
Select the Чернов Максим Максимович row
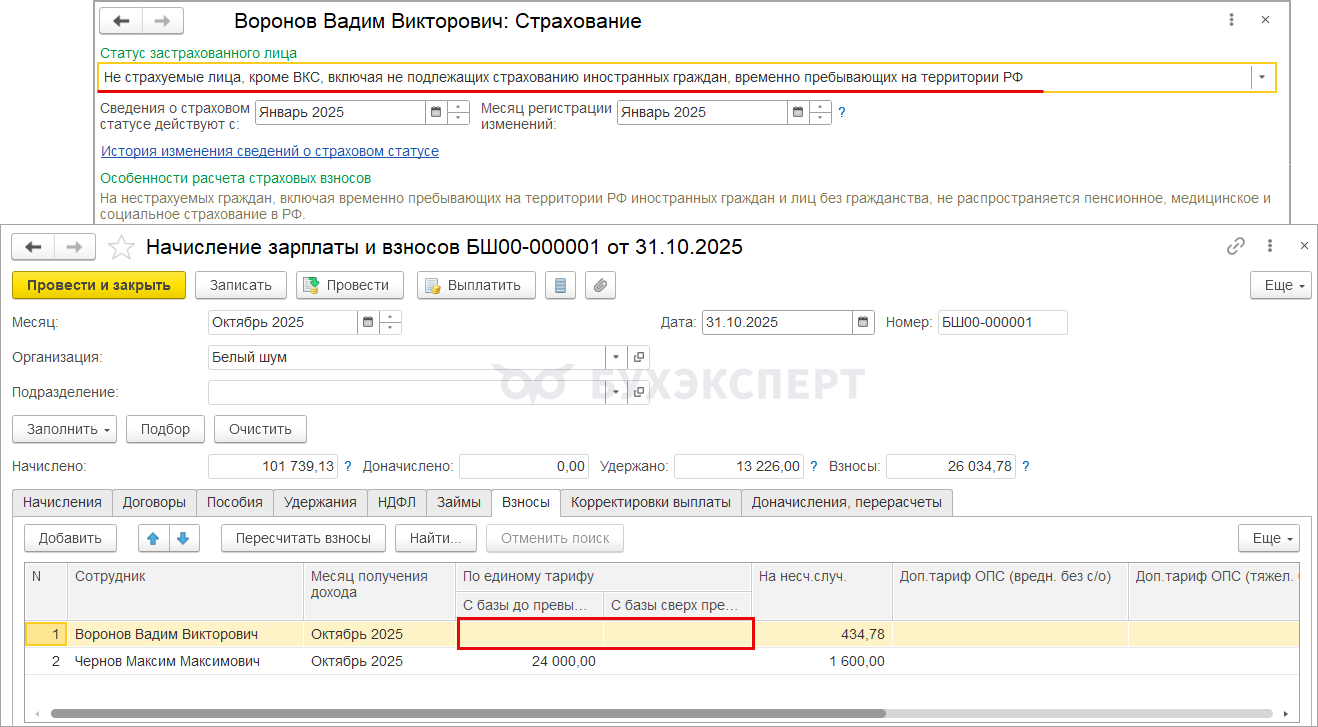point(167,661)
